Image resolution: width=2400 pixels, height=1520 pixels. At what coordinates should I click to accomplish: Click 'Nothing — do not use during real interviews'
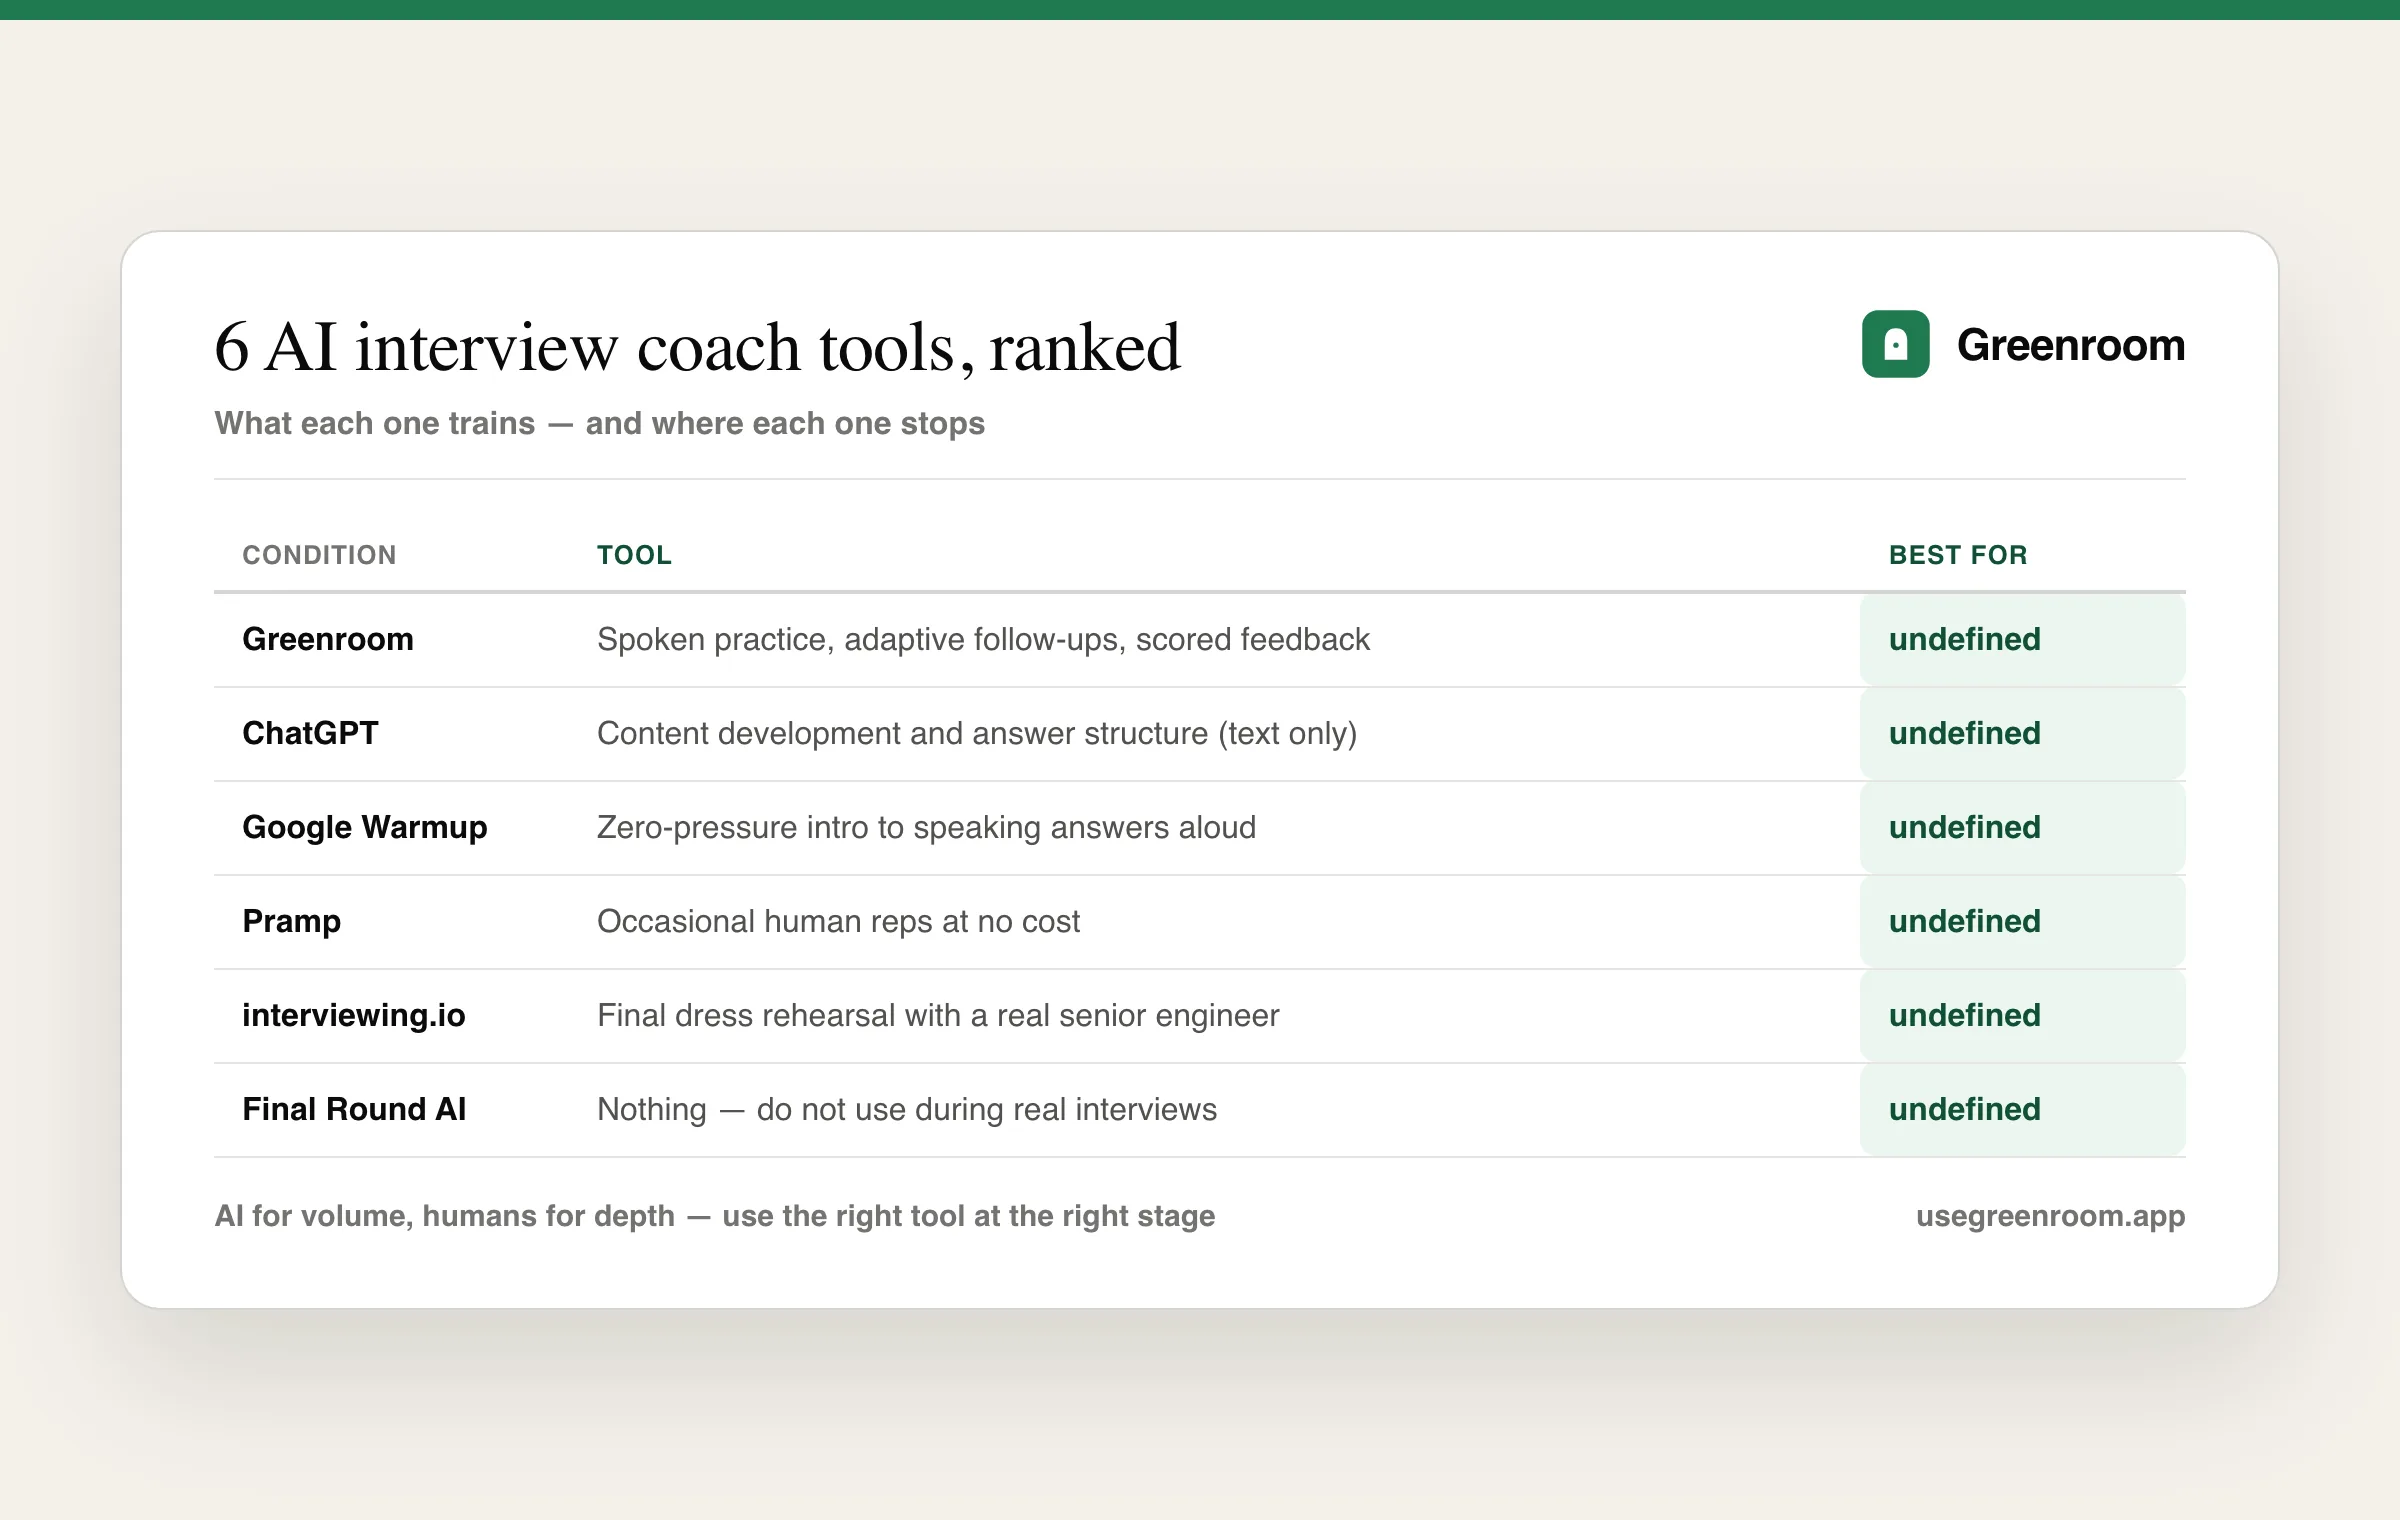coord(907,1109)
